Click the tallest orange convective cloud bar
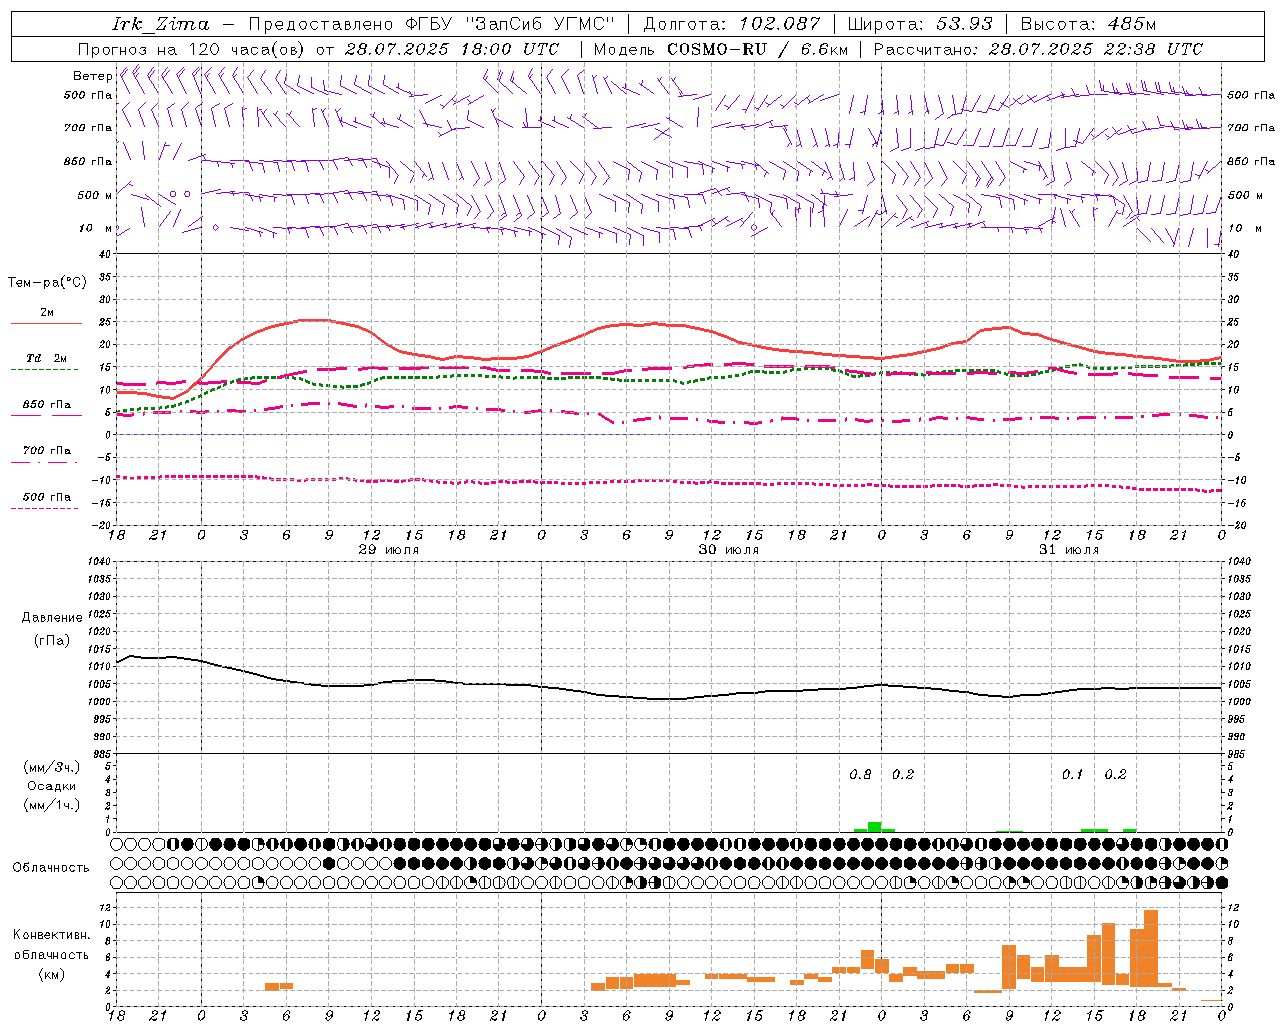The image size is (1280, 1024). [1150, 948]
